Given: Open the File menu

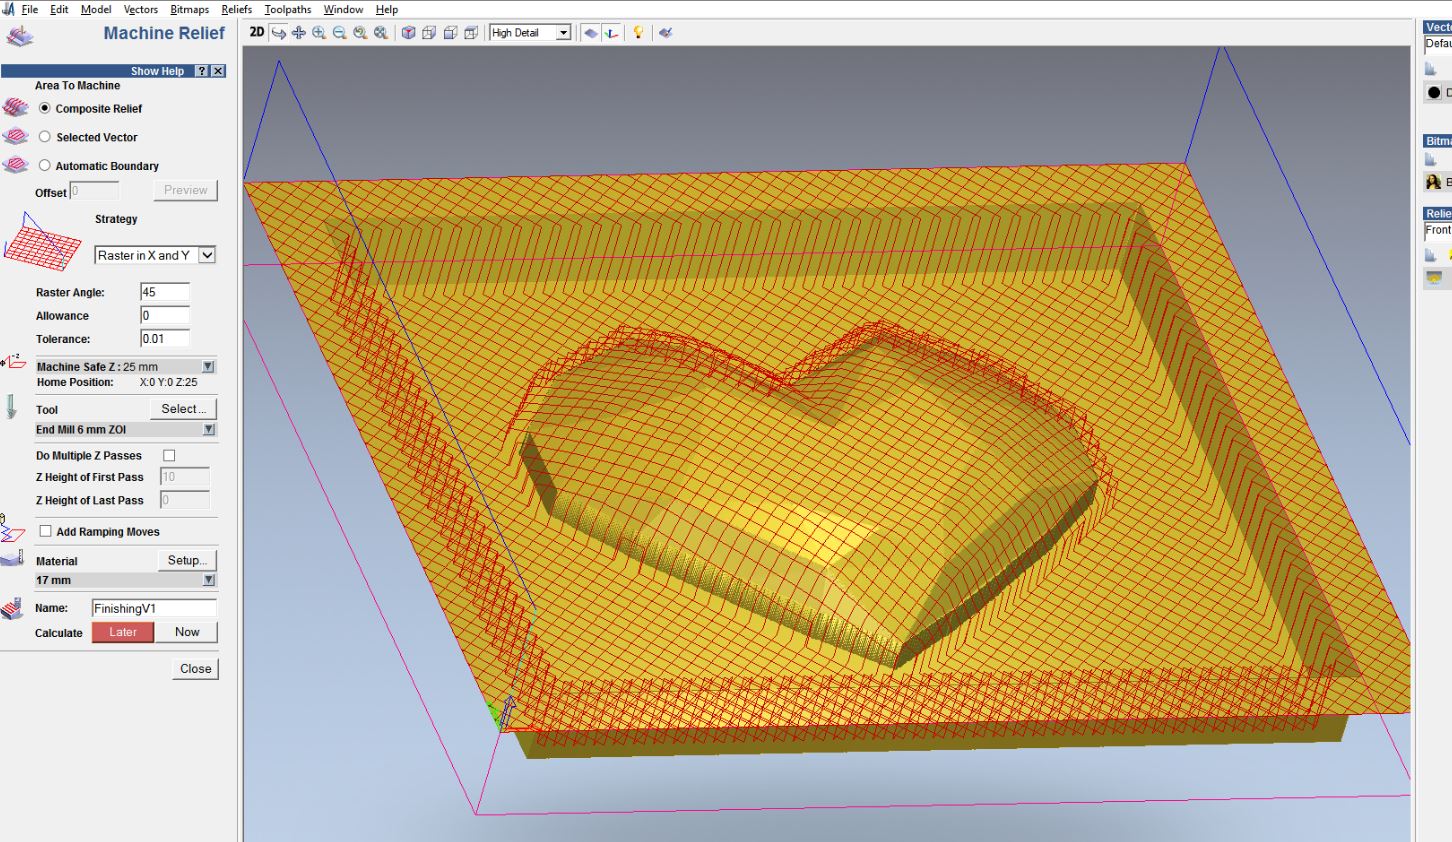Looking at the screenshot, I should [x=30, y=9].
